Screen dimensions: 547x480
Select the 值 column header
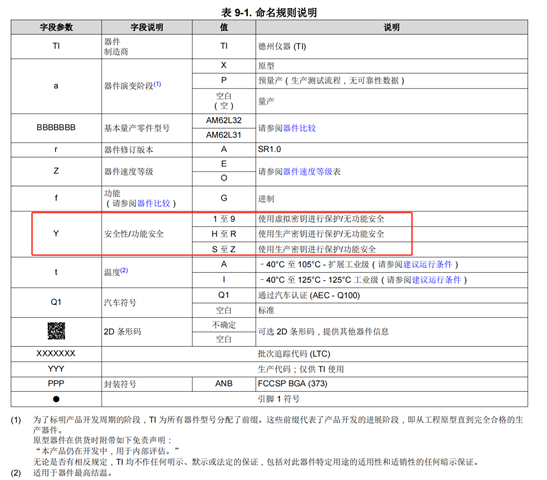point(224,27)
